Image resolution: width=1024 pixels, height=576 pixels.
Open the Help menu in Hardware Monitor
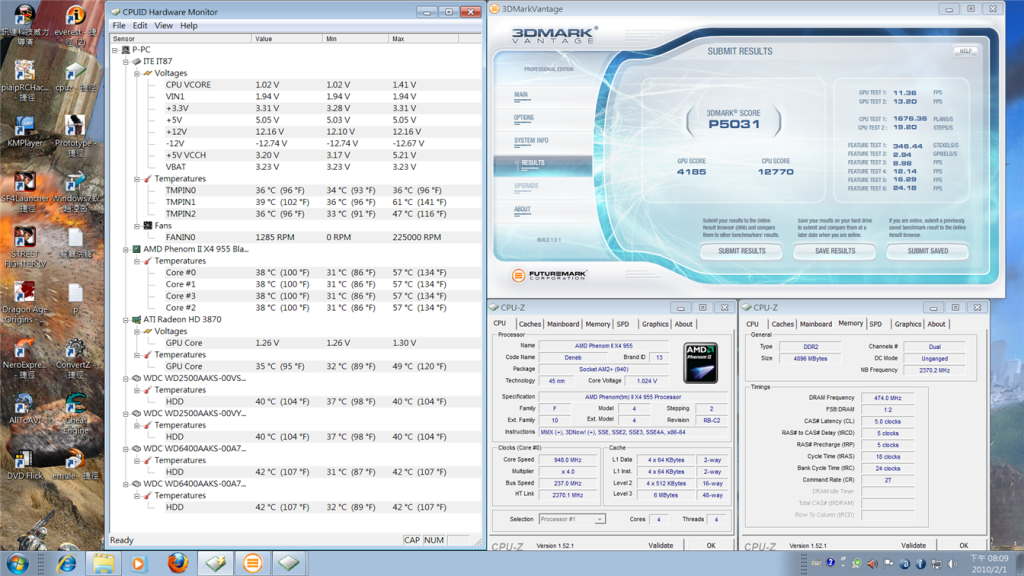(189, 25)
